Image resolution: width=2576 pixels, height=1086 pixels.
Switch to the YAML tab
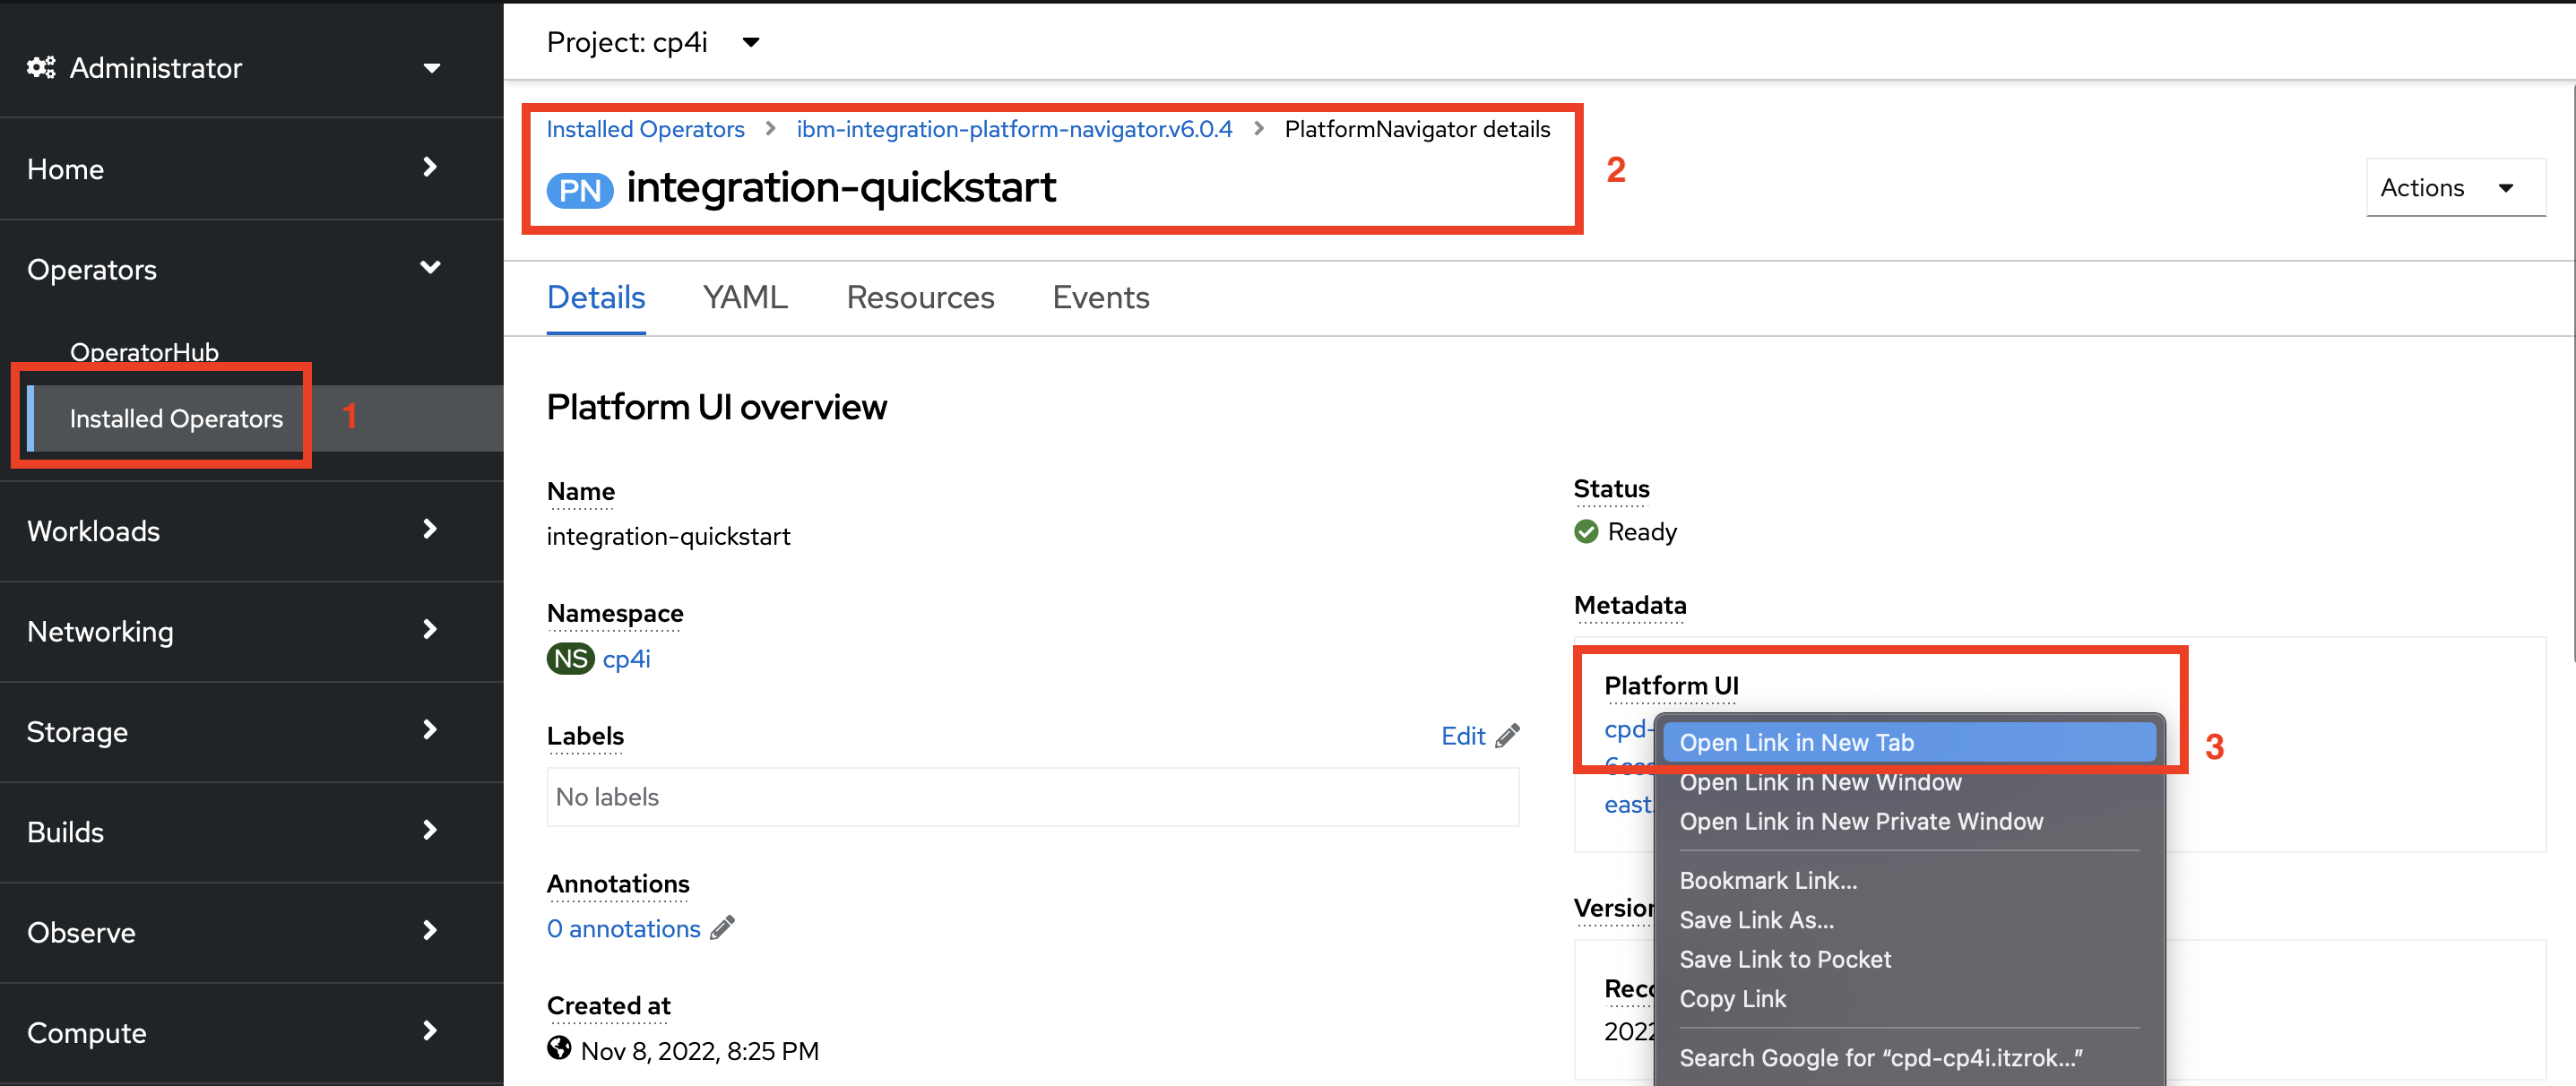(744, 298)
